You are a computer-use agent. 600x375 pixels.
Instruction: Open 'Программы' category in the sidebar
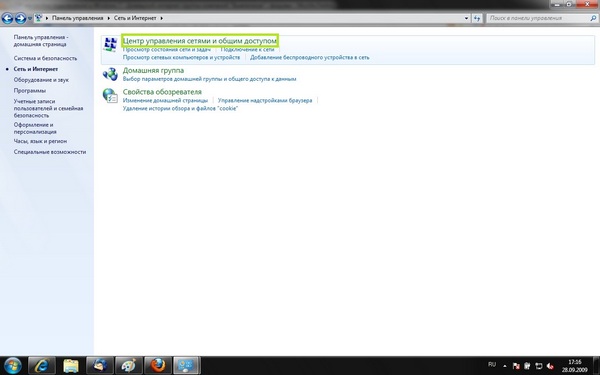(x=29, y=90)
